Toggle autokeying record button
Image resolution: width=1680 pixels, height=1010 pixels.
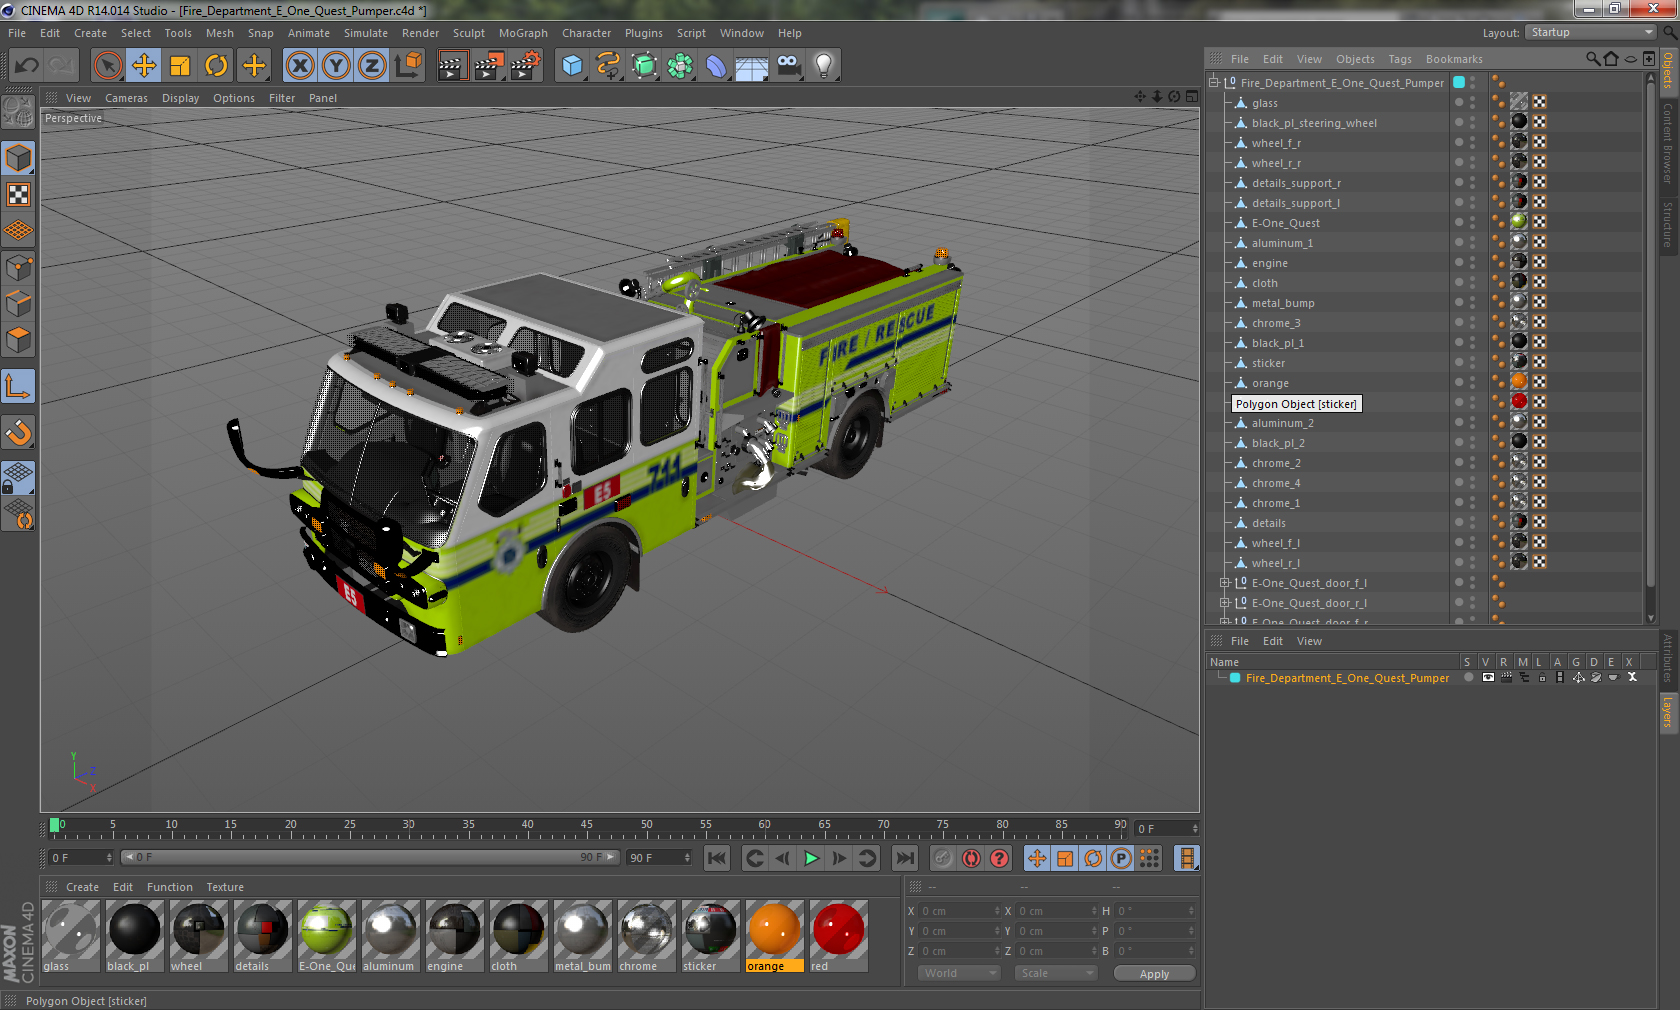[x=971, y=858]
